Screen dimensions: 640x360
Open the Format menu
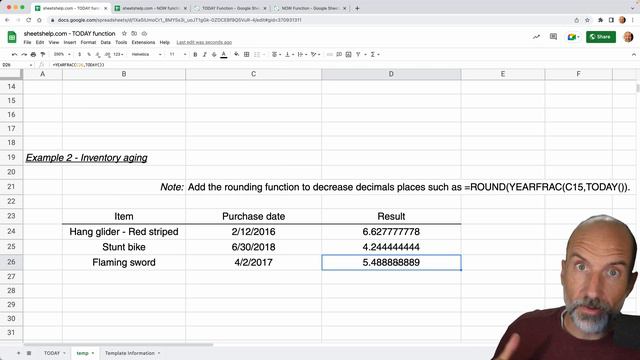88,42
